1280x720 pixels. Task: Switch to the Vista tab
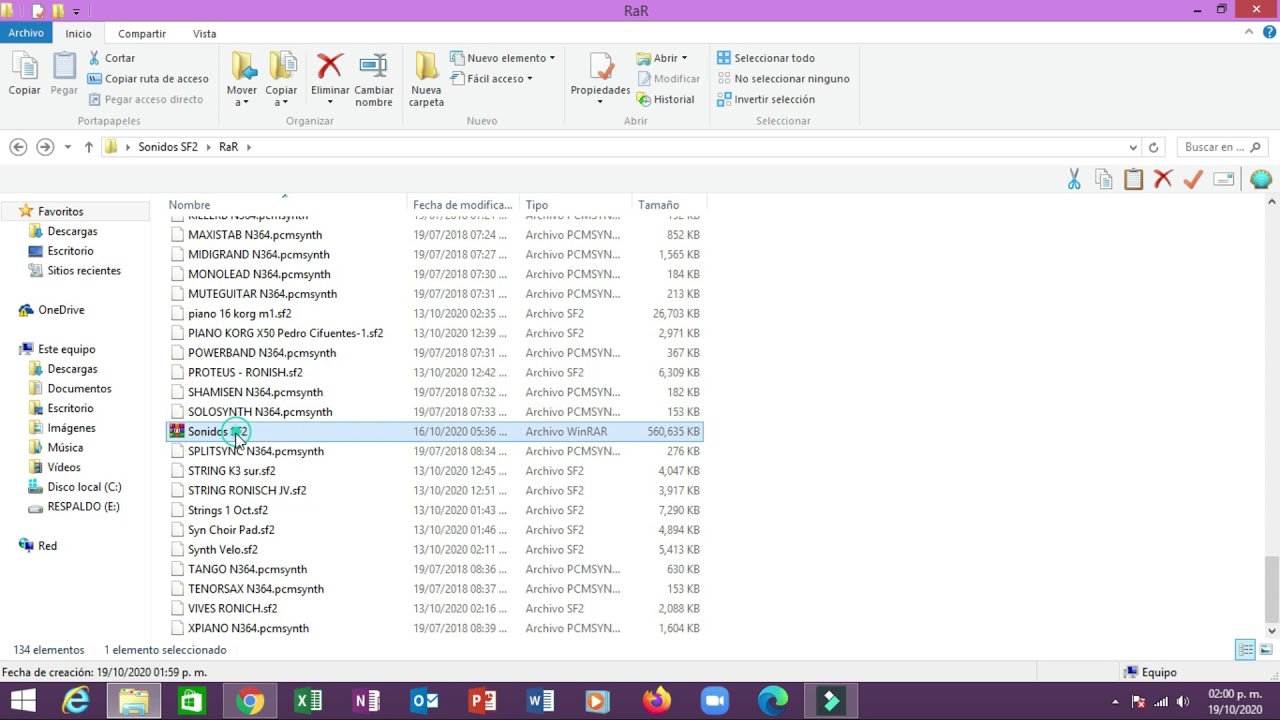coord(204,34)
